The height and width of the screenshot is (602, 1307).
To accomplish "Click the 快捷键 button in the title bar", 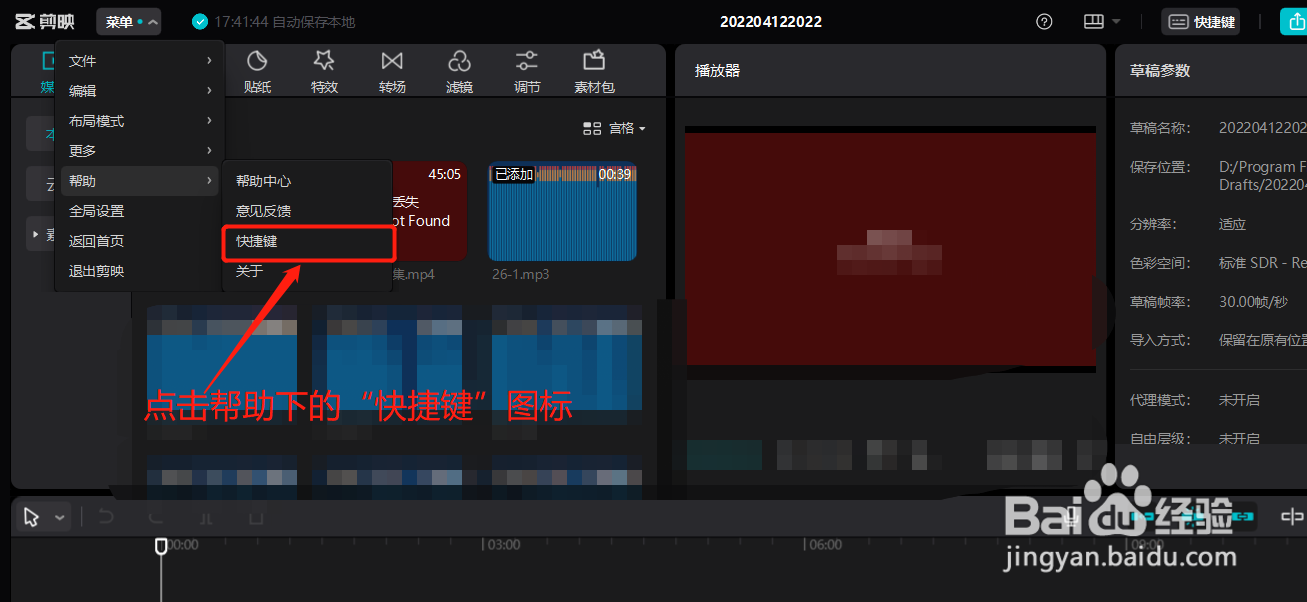I will (x=1200, y=22).
